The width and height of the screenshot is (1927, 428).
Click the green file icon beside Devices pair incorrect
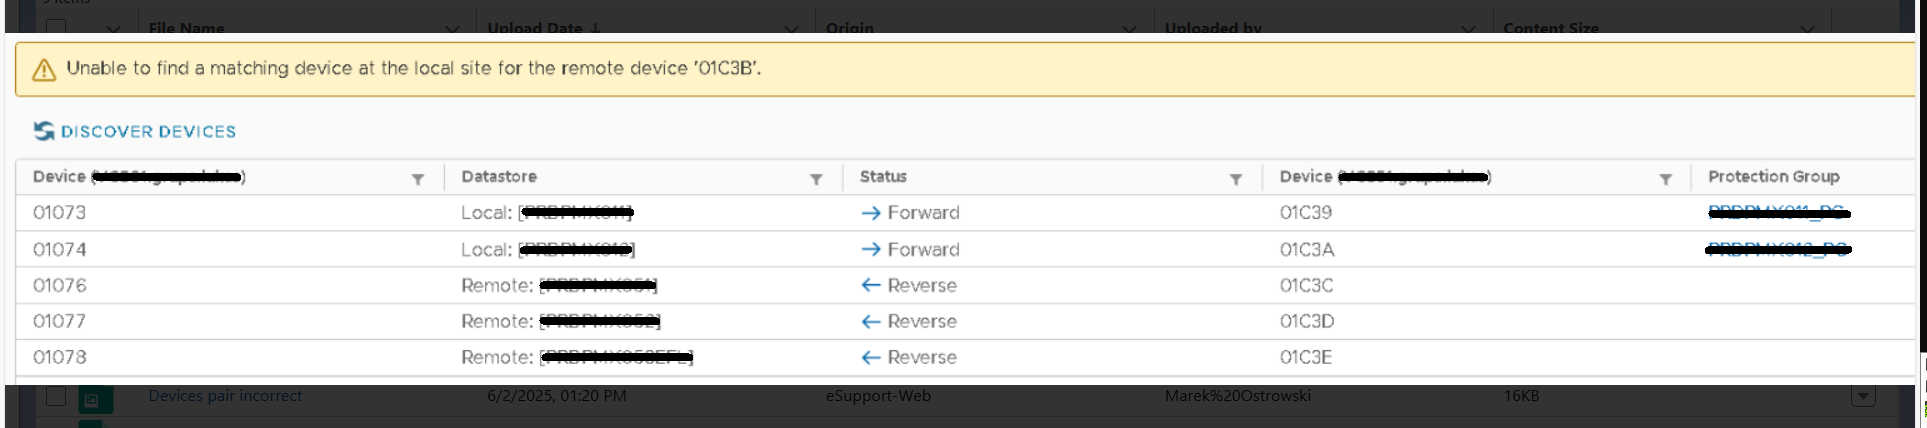click(96, 399)
